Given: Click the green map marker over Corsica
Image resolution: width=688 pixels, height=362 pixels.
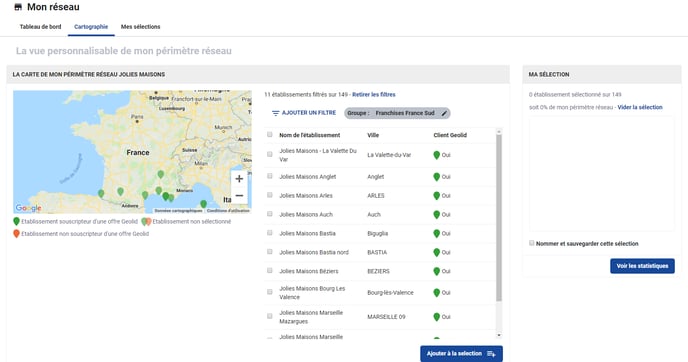Looking at the screenshot, I should point(204,204).
